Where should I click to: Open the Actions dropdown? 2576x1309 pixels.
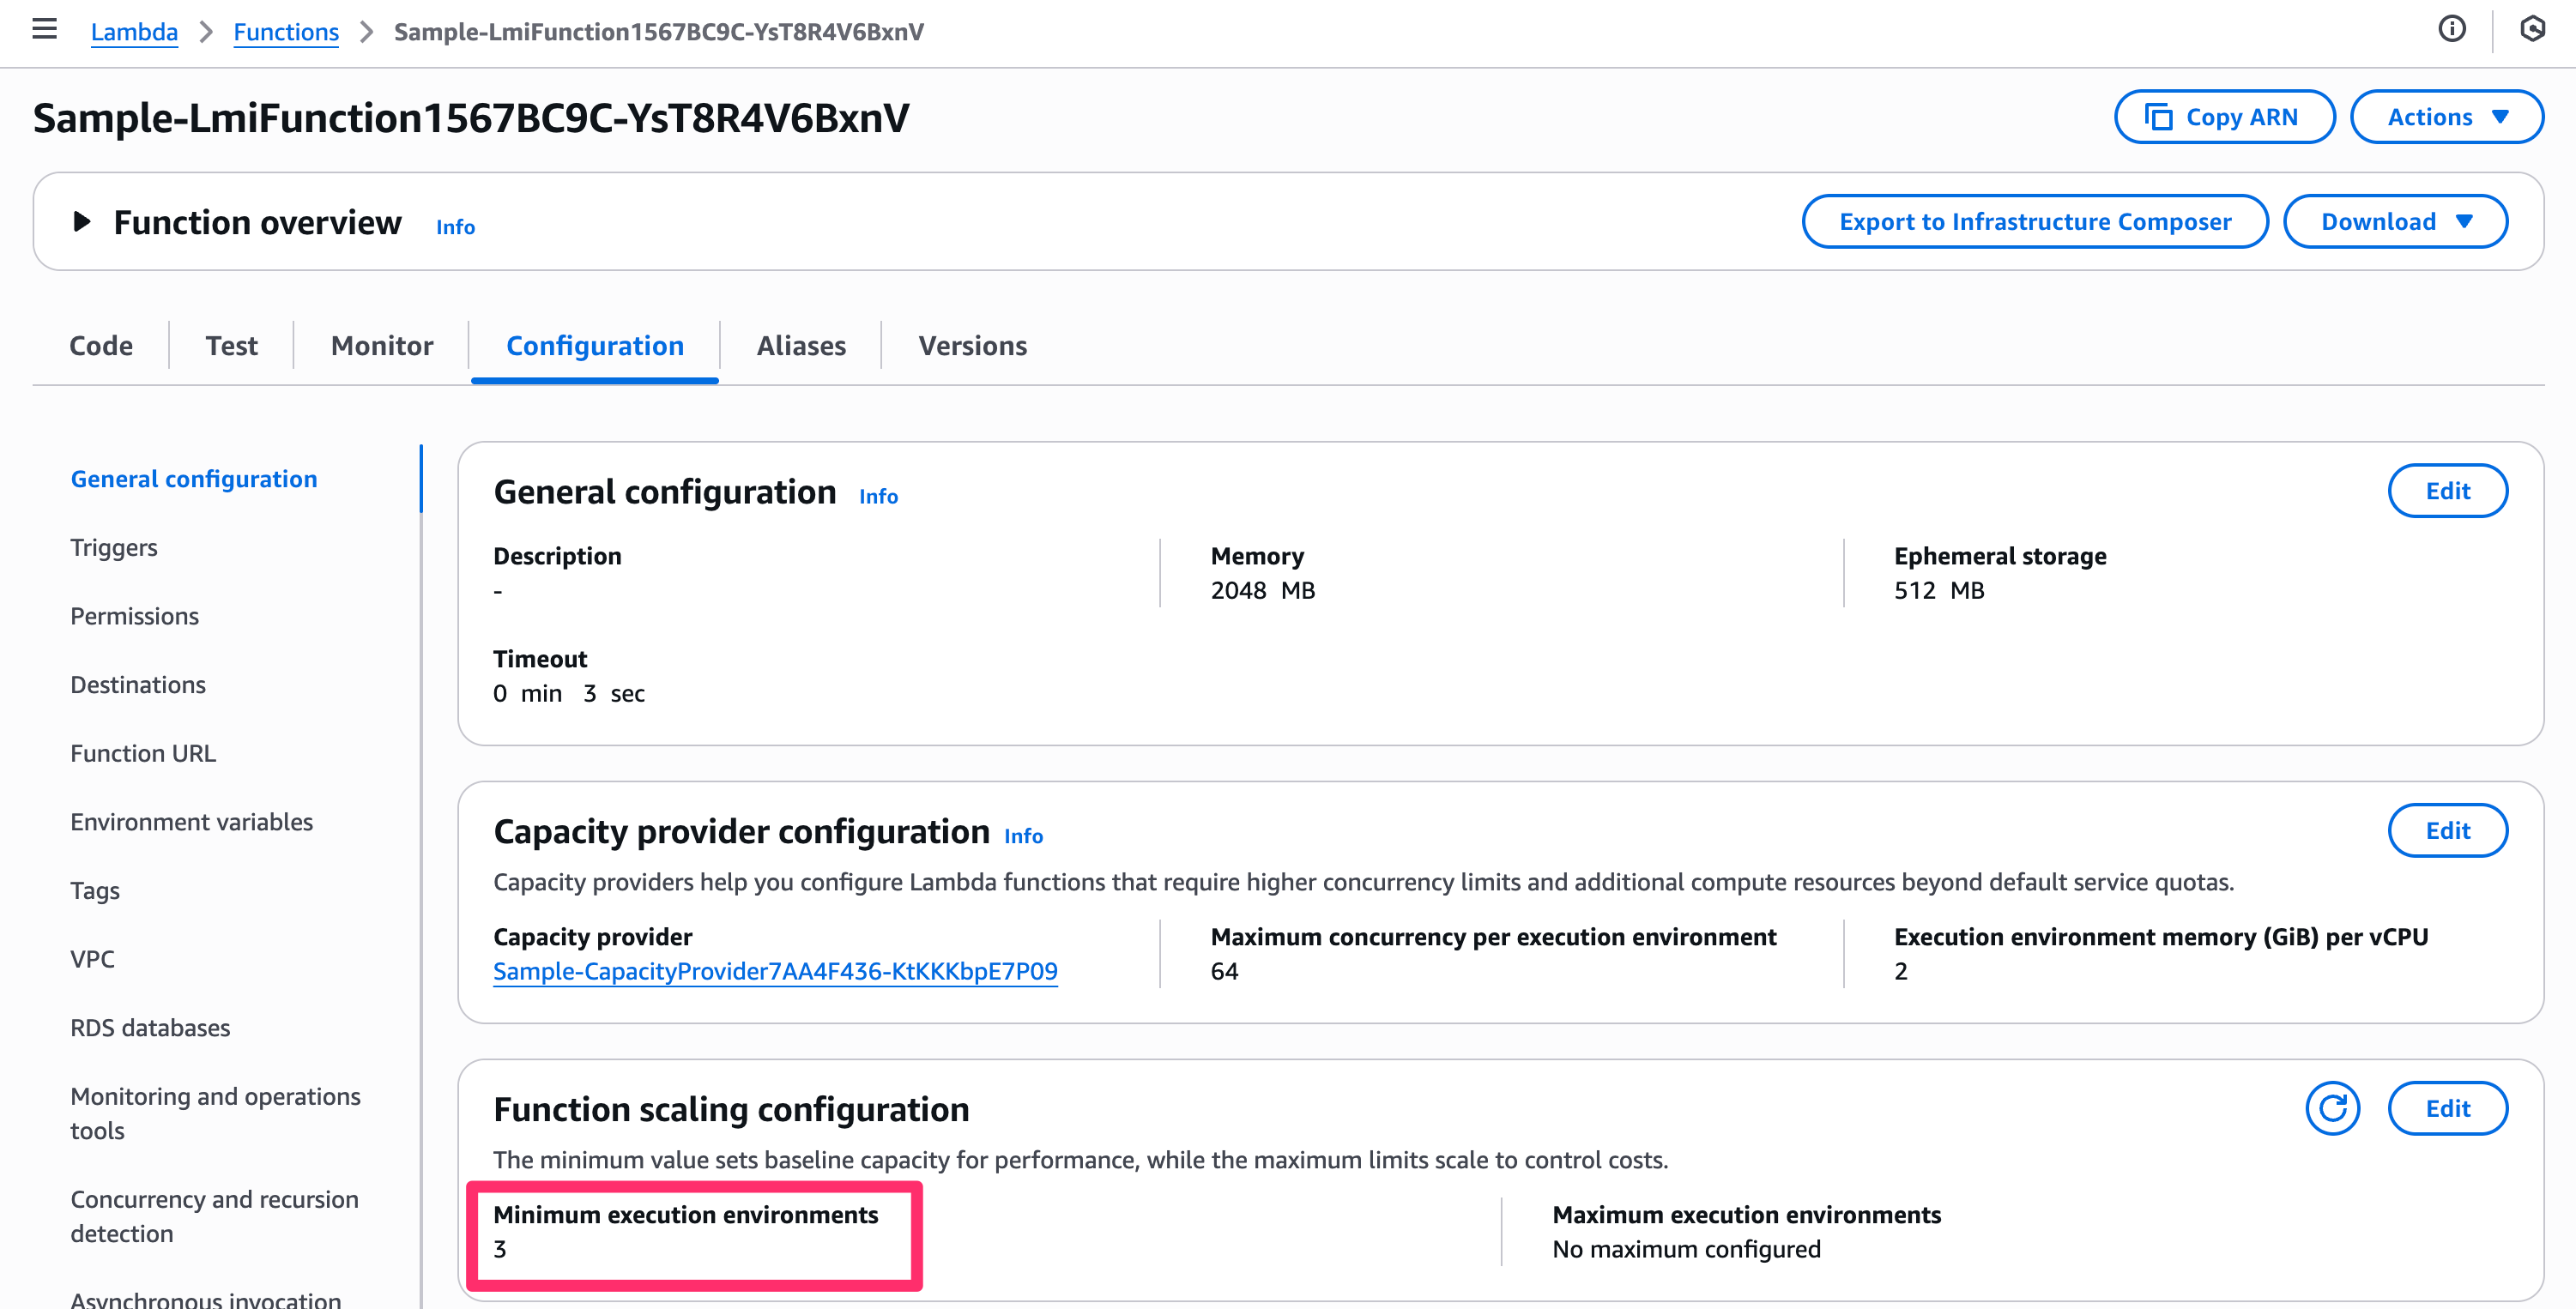(x=2446, y=117)
